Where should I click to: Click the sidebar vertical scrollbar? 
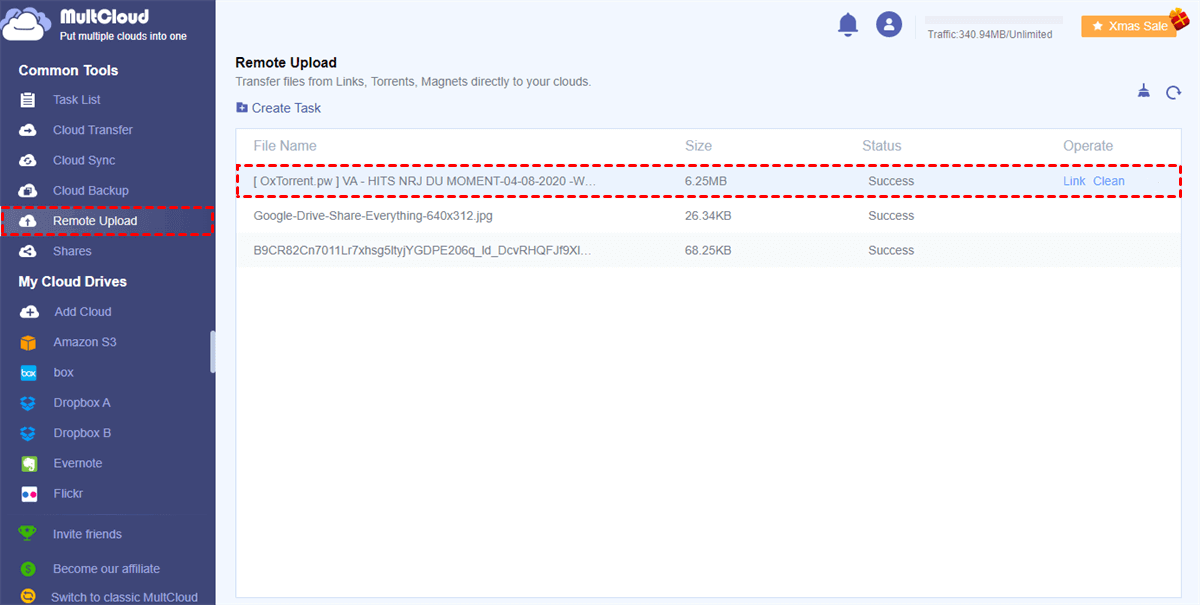click(x=212, y=352)
